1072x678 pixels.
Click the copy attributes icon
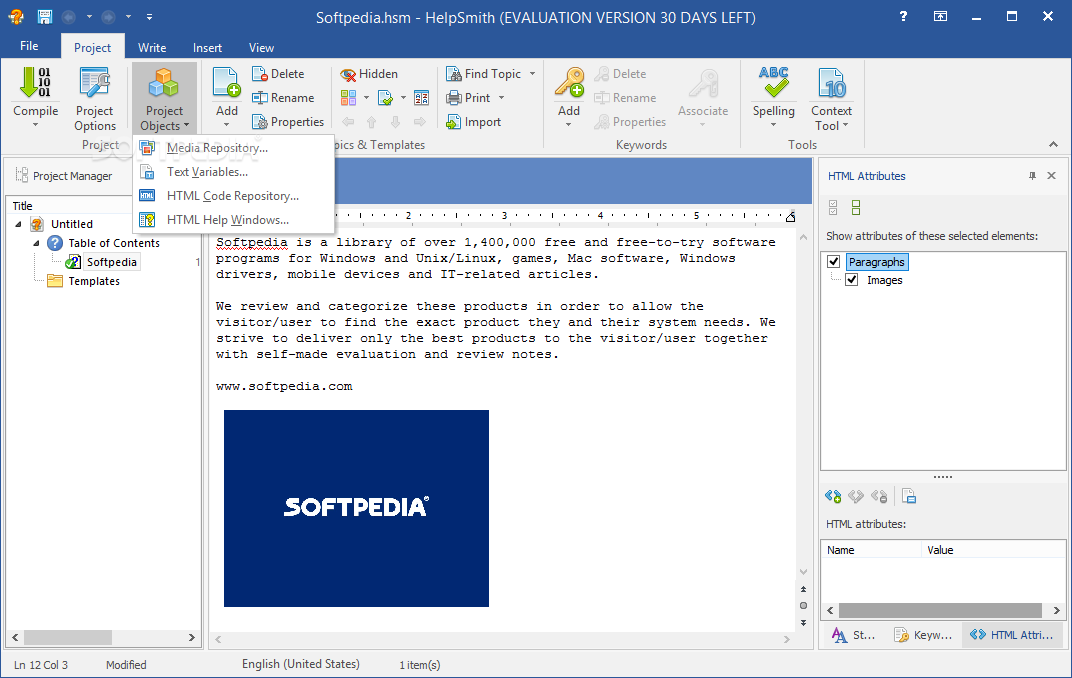pyautogui.click(x=909, y=496)
